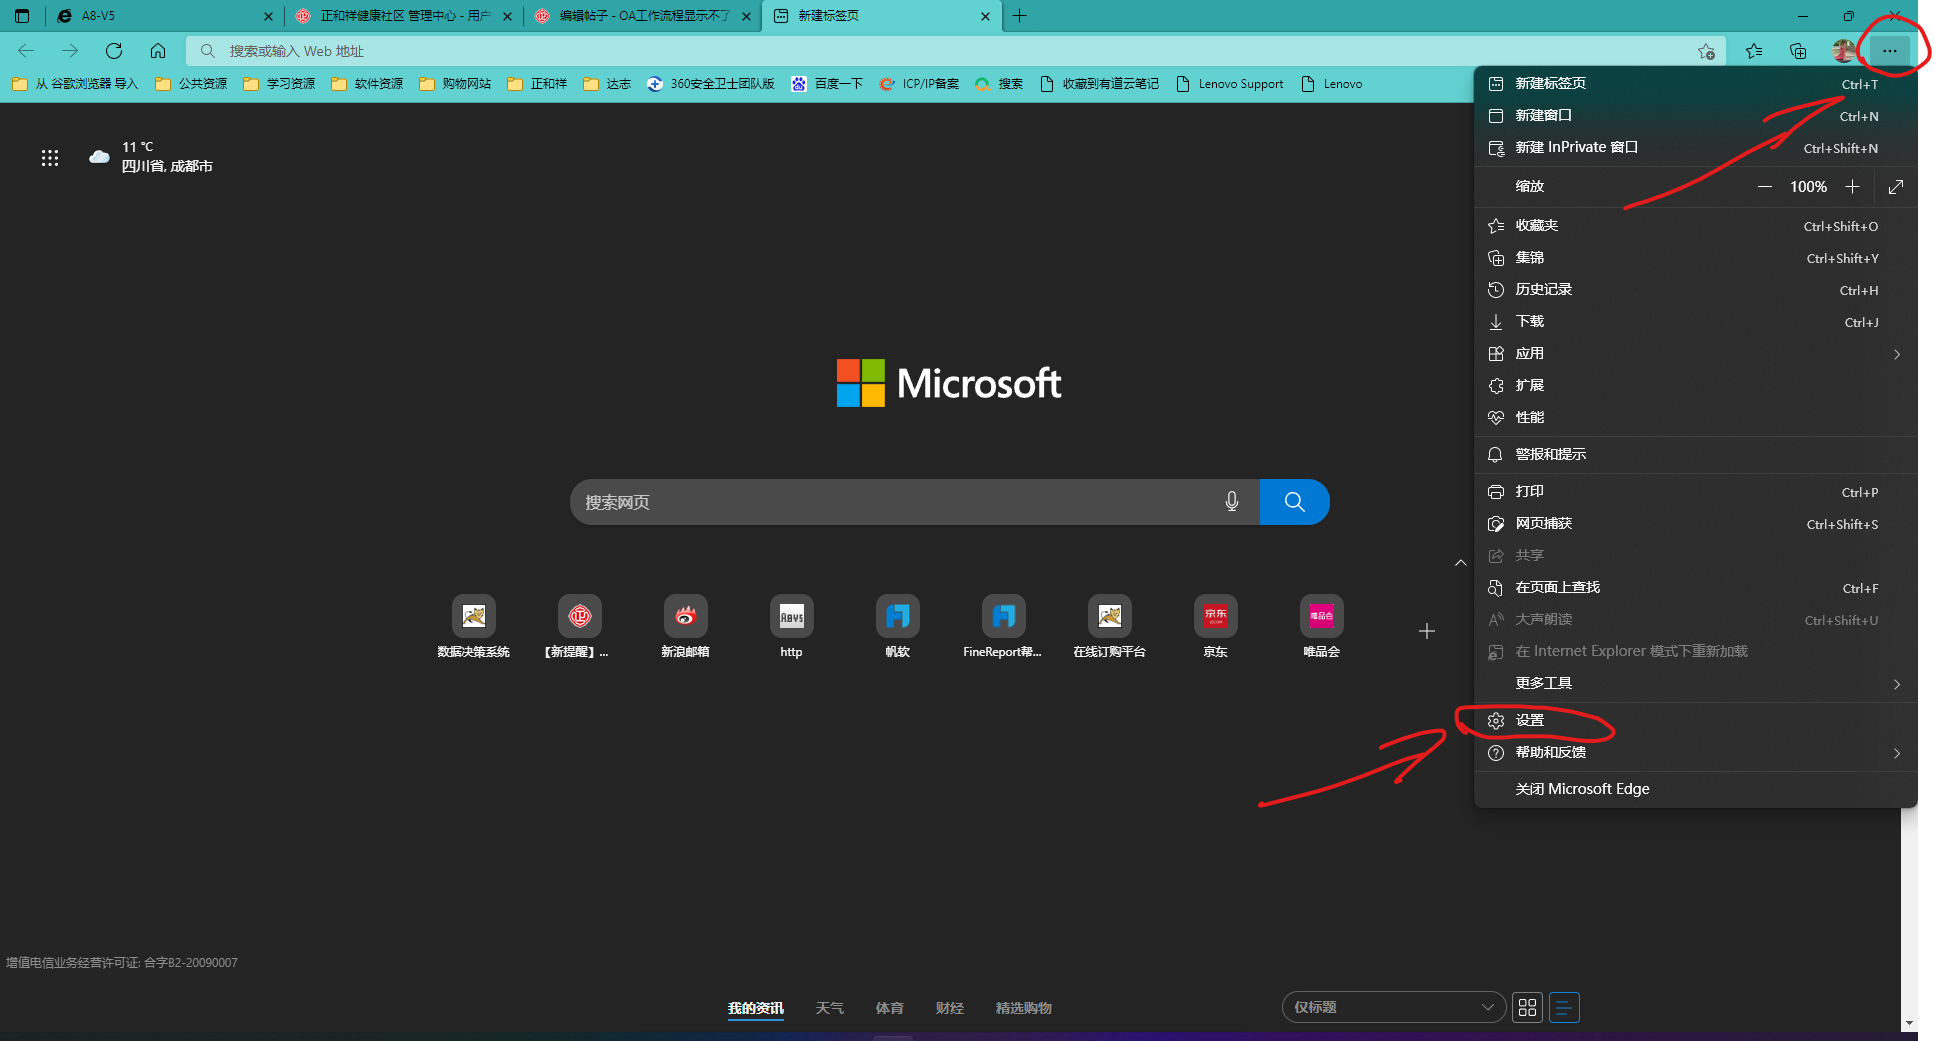Open the app launcher grid icon
This screenshot has width=1934, height=1041.
[50, 158]
